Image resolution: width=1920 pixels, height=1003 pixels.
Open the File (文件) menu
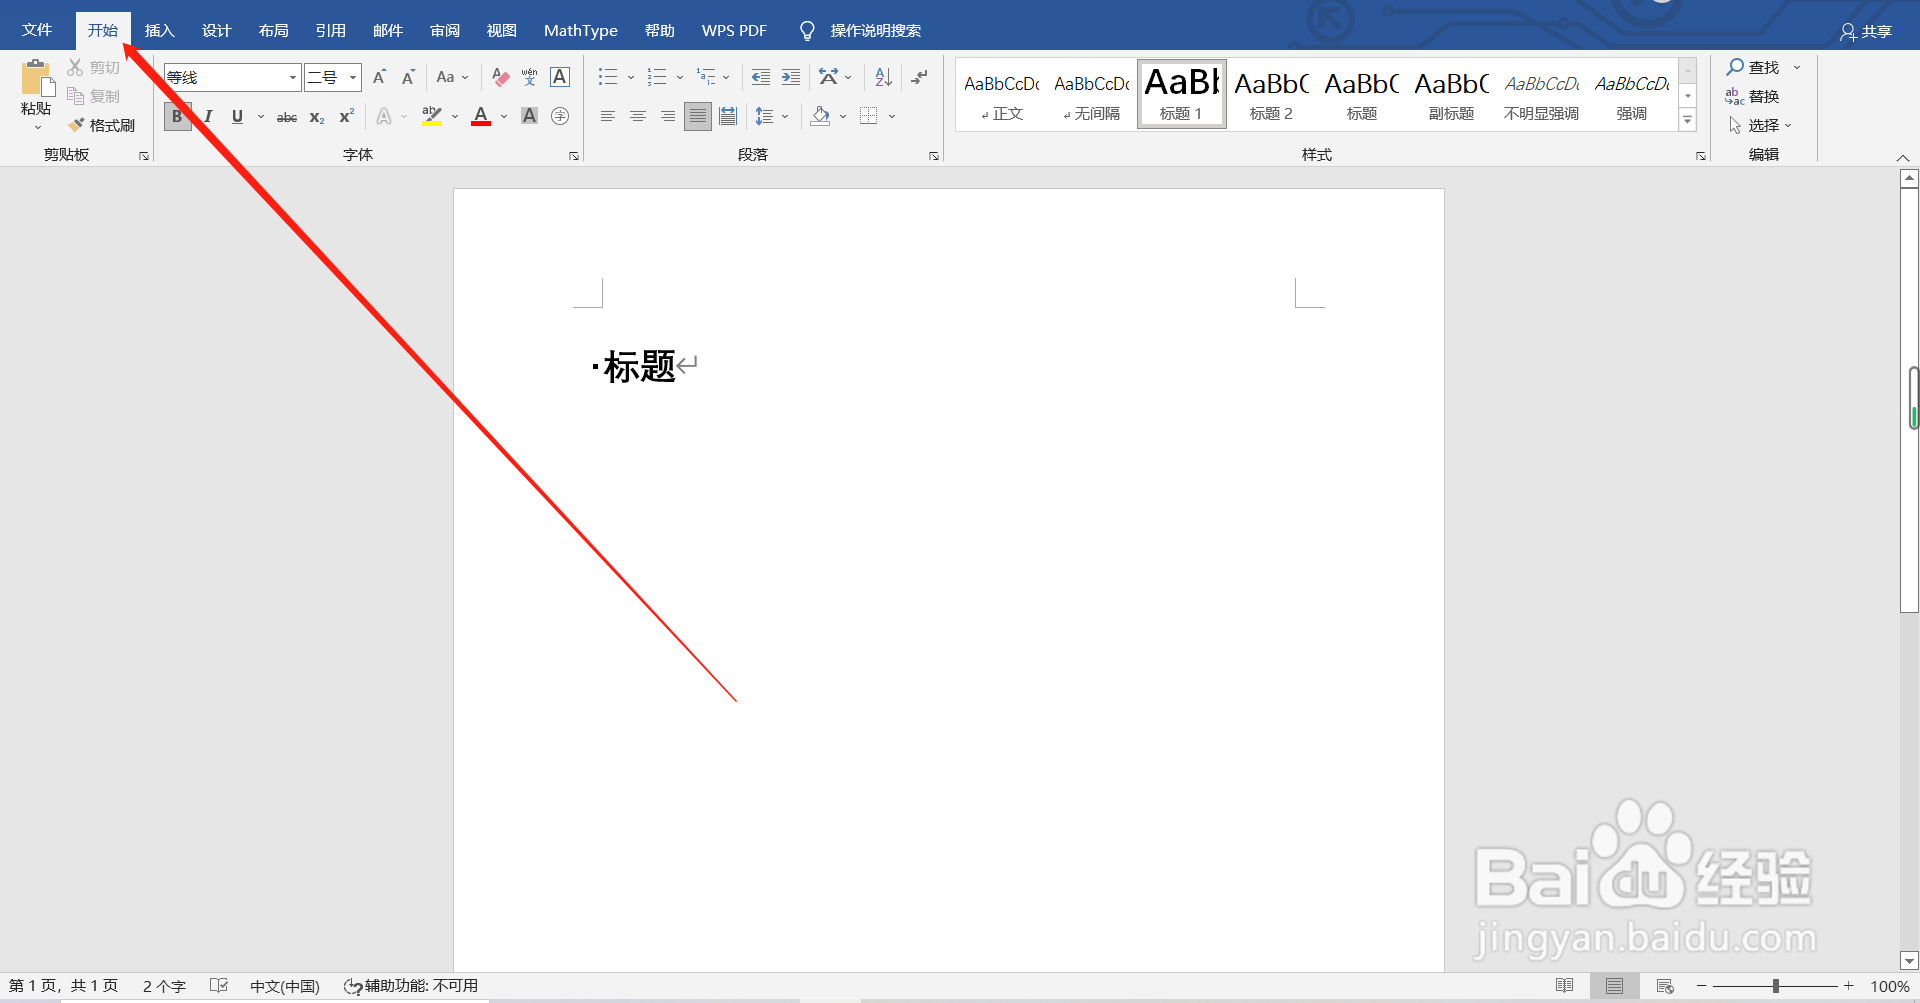37,31
